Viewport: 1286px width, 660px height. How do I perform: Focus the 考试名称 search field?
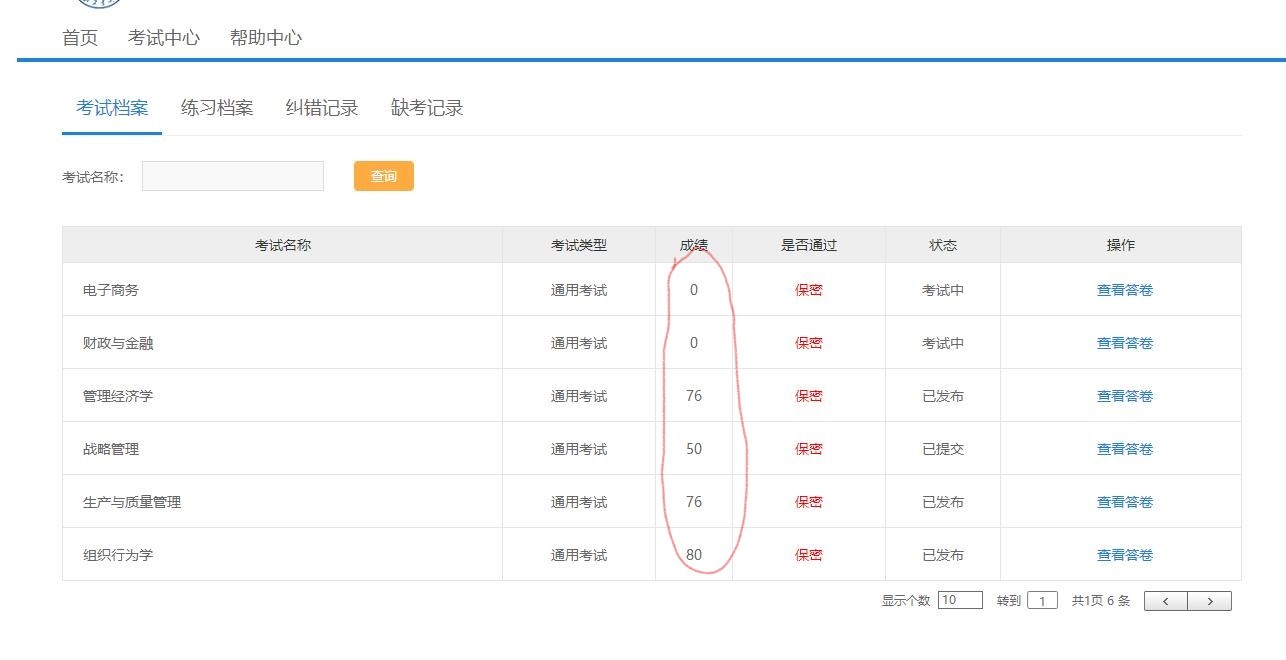[233, 176]
